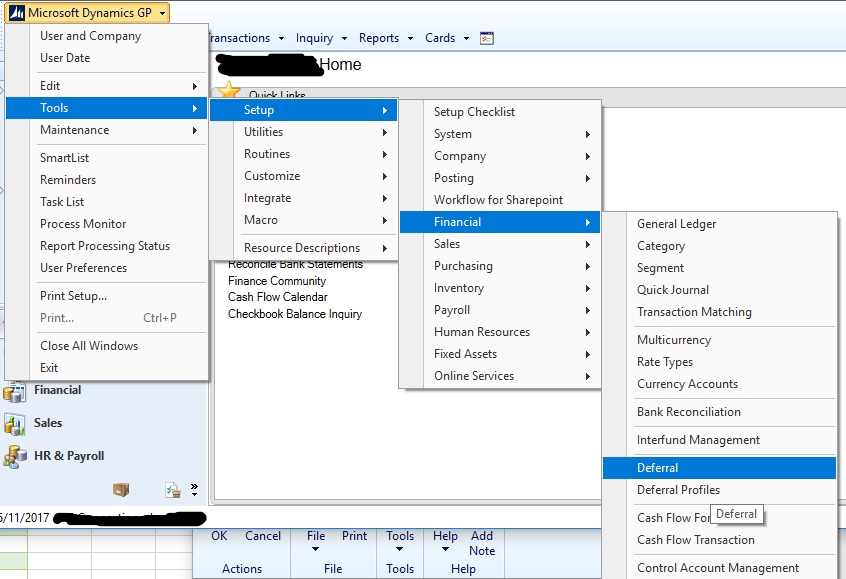Open Control Account Management item

pos(718,568)
